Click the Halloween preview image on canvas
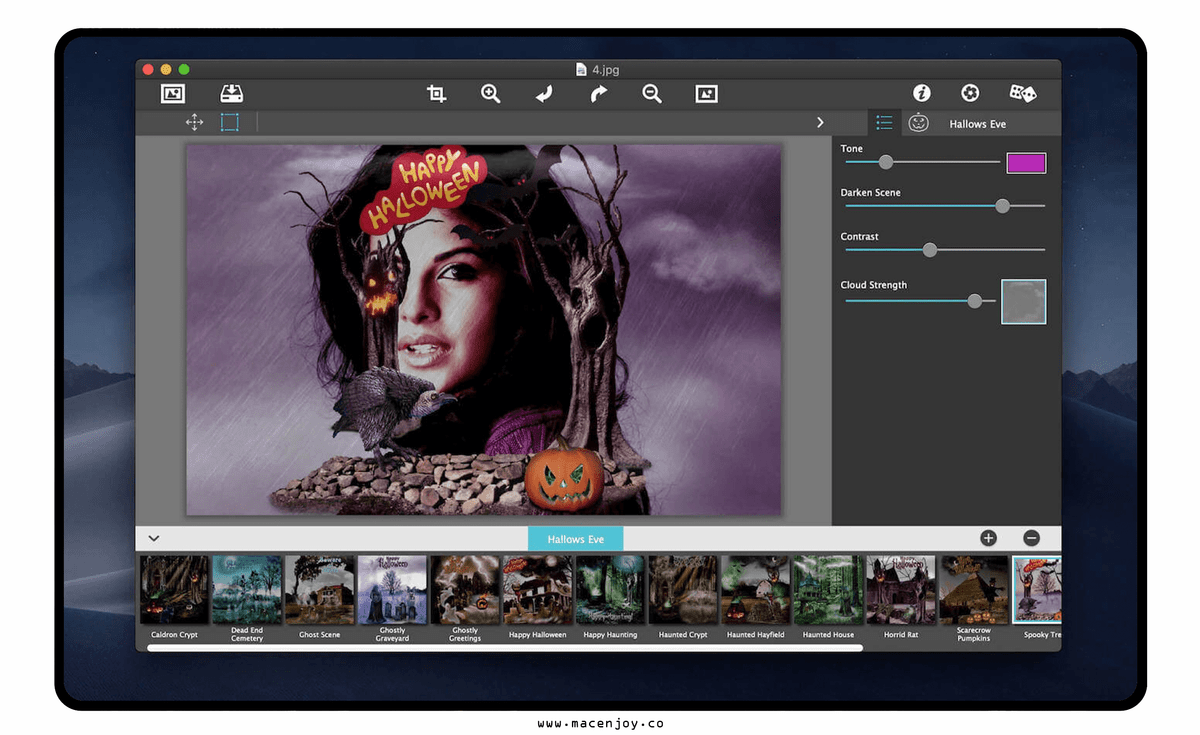Screen dimensions: 1200x735 tap(484, 330)
